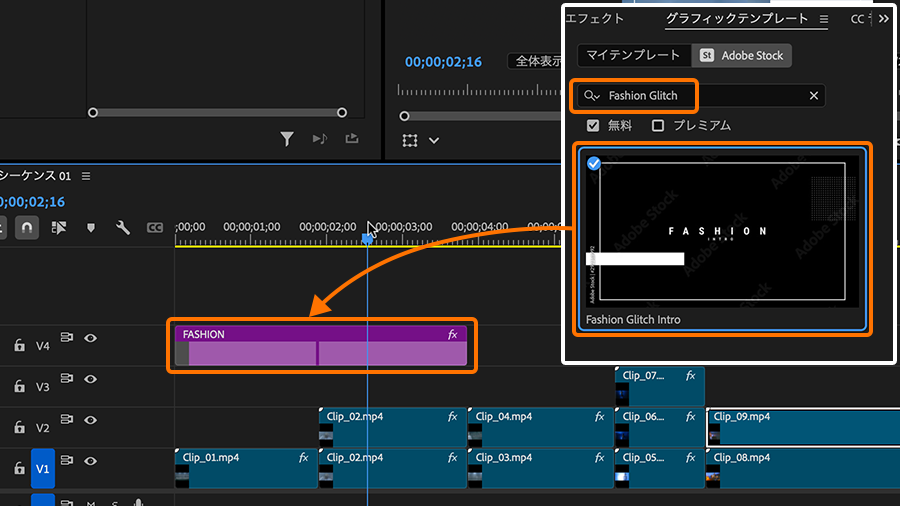Screen dimensions: 900x506
Task: Hide track V2 with the eye icon
Action: click(90, 421)
